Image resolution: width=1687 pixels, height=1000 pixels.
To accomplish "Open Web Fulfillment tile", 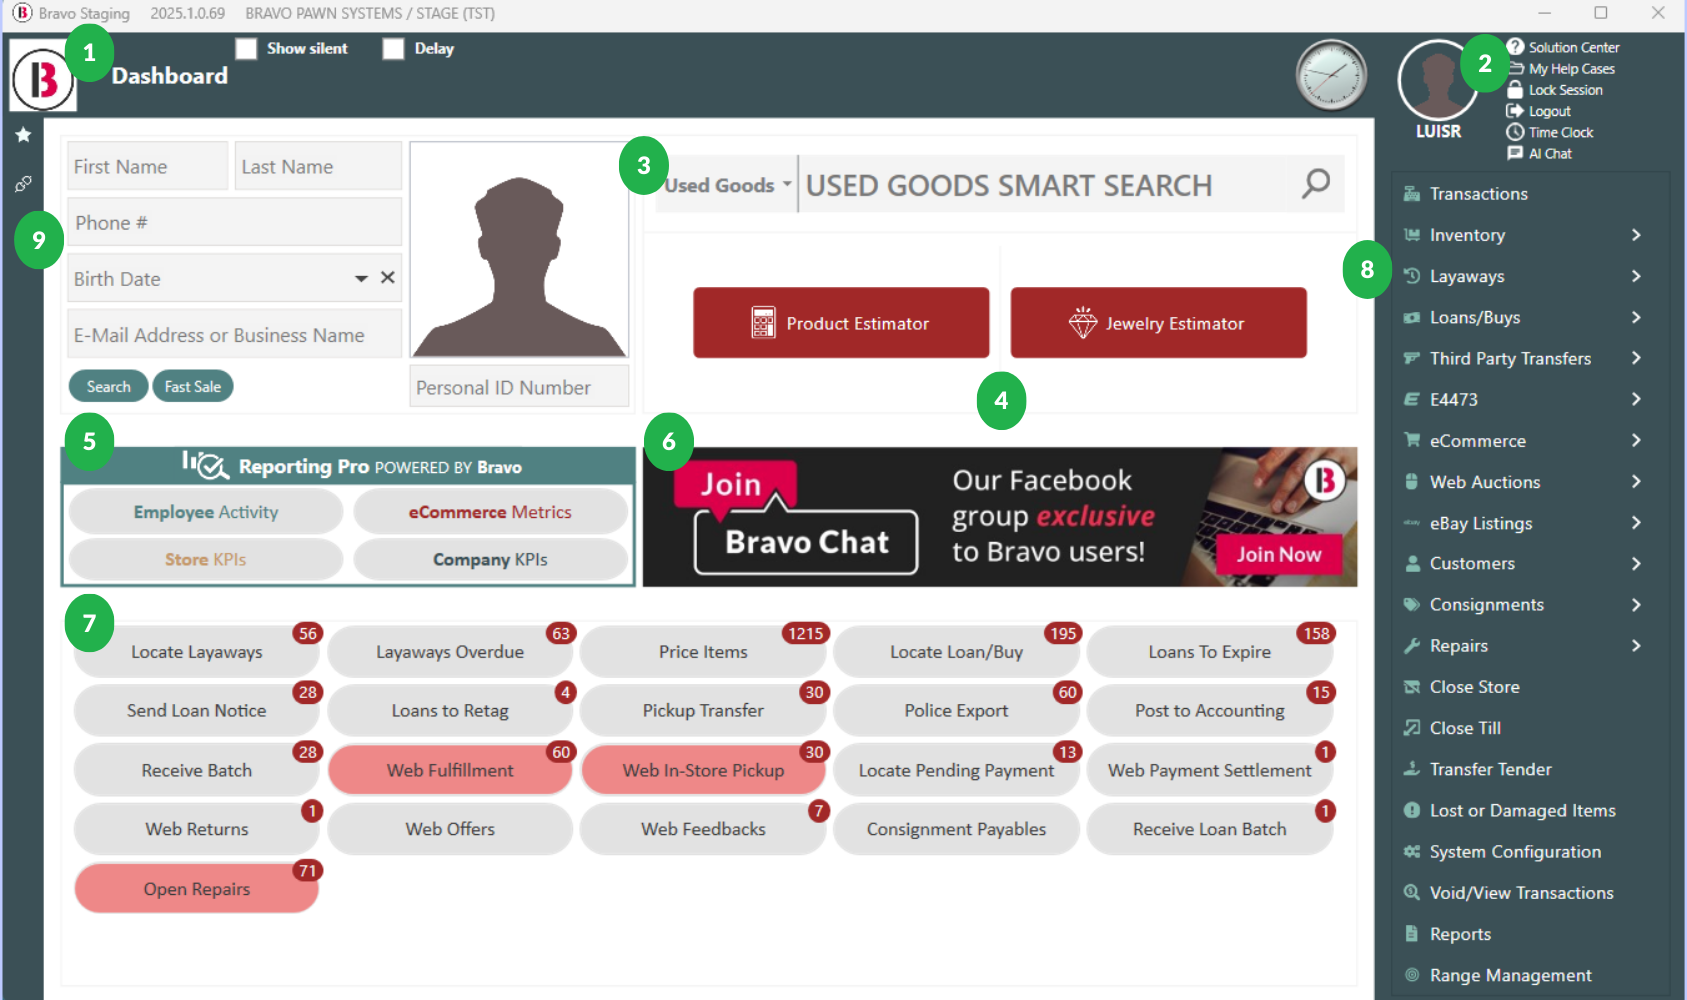I will 450,771.
